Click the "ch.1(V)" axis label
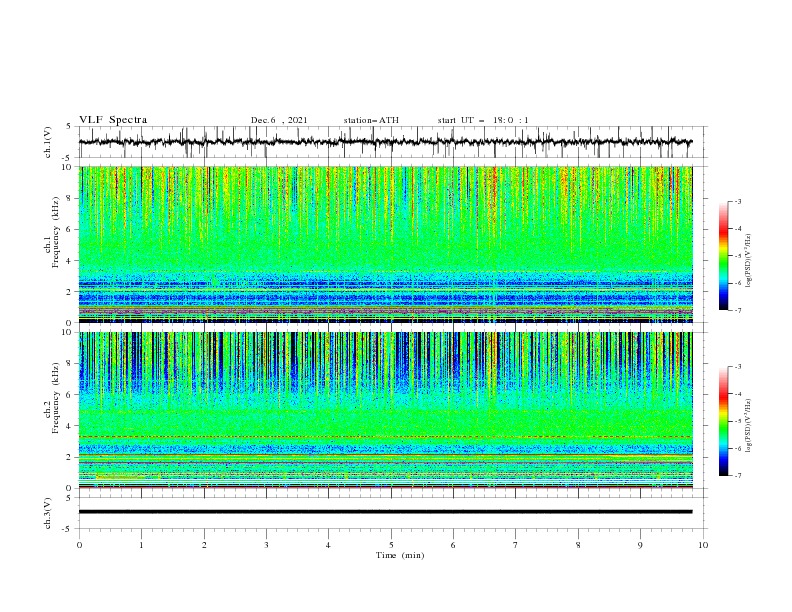 (48, 142)
